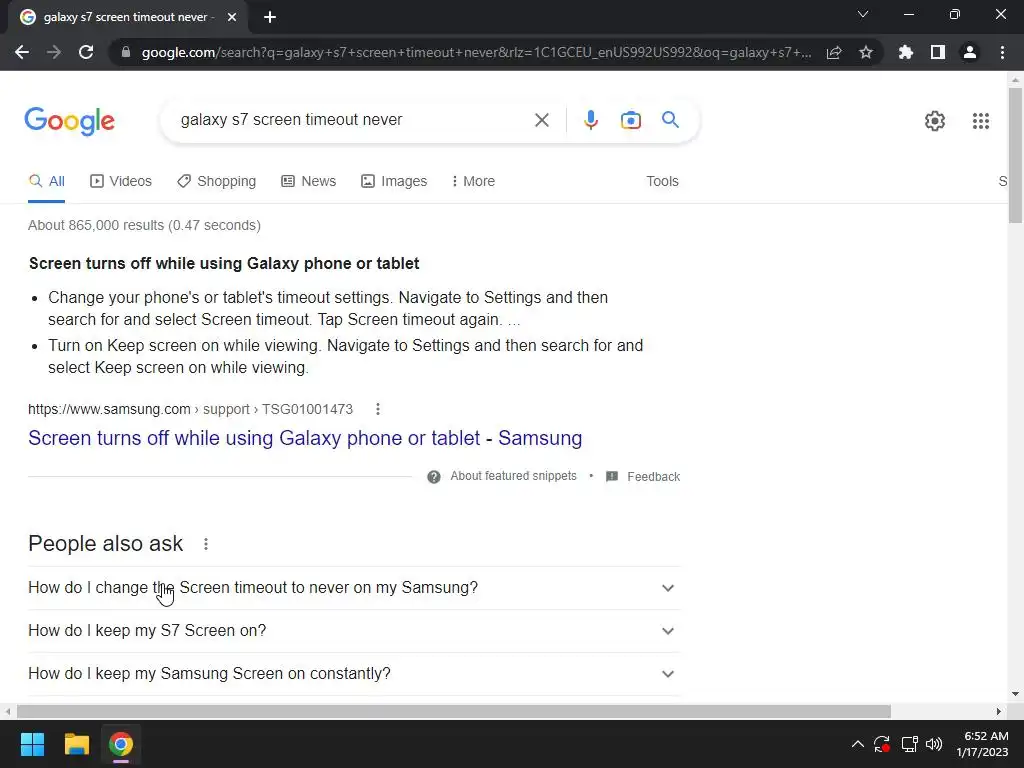Open Google apps grid

click(x=981, y=121)
